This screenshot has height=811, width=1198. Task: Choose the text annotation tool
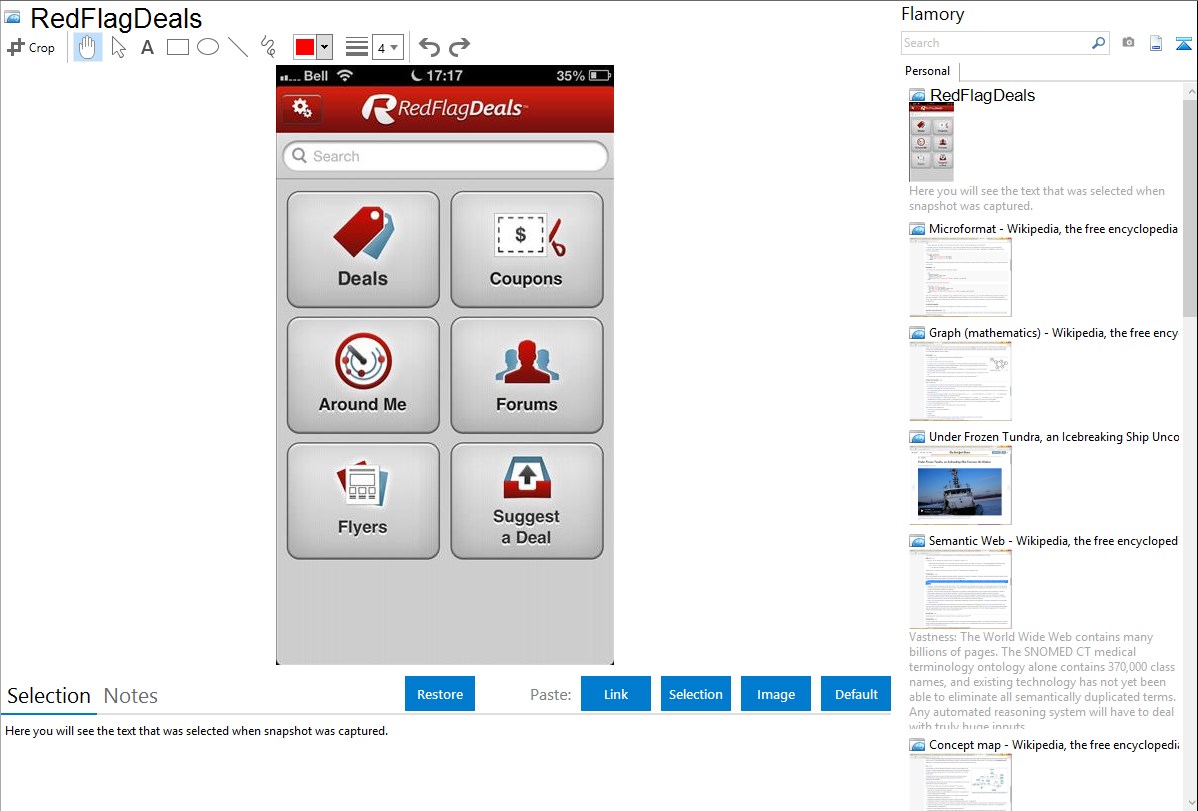[x=147, y=47]
